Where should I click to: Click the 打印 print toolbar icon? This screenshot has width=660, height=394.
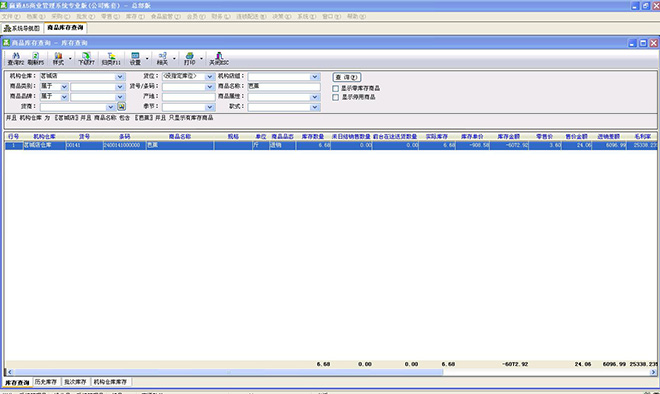coord(189,59)
